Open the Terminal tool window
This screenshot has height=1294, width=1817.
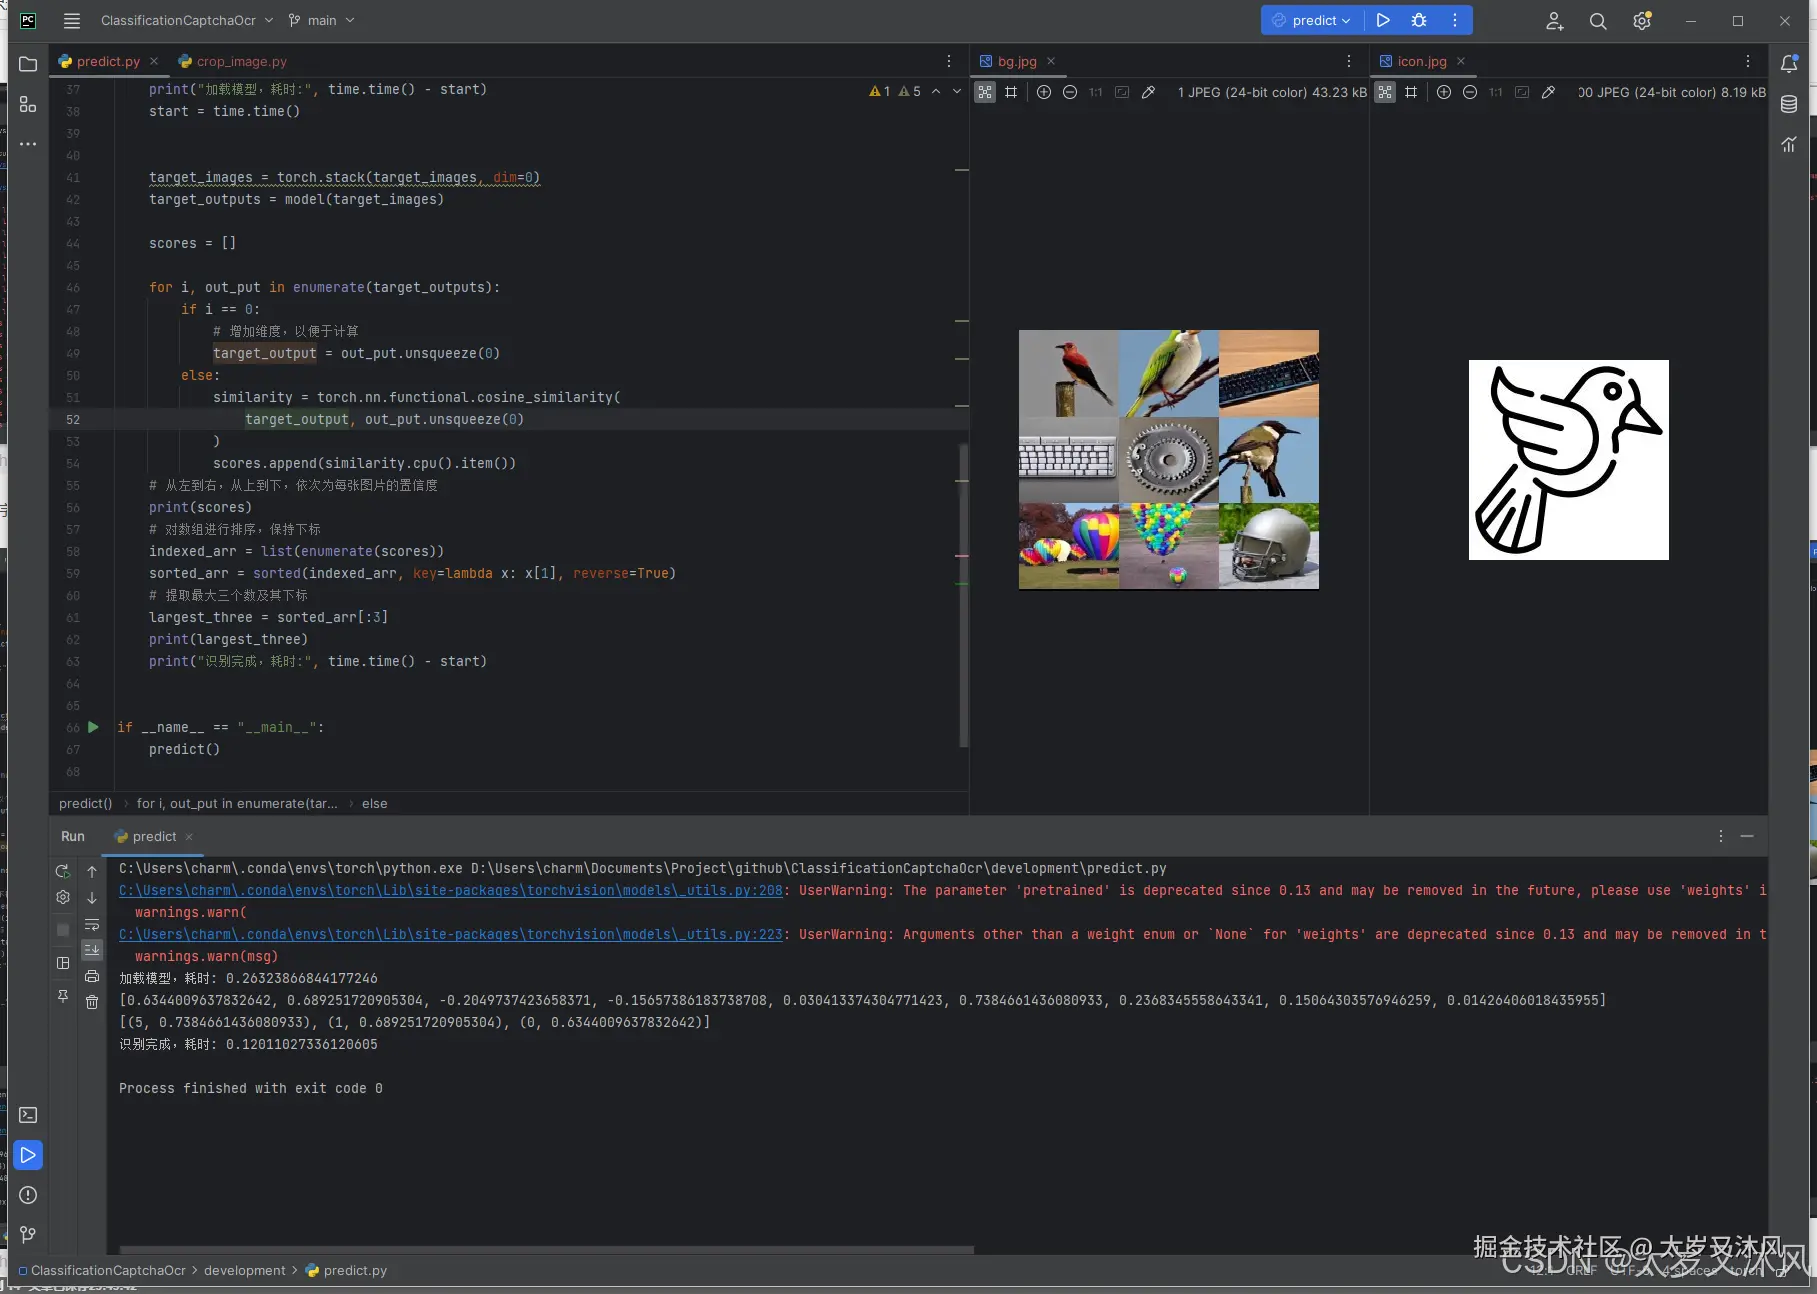(x=28, y=1115)
